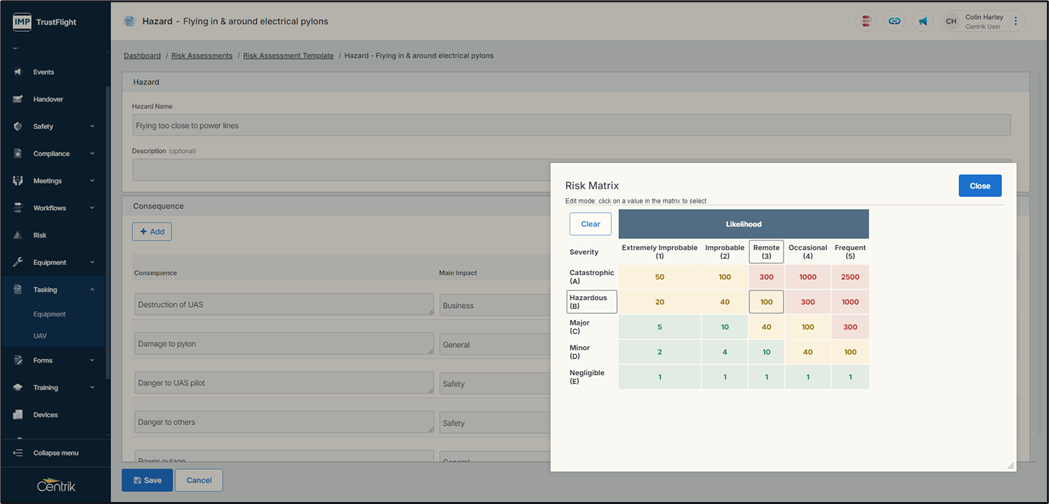Click the Collapse menu icon
This screenshot has width=1049, height=504.
[17, 453]
